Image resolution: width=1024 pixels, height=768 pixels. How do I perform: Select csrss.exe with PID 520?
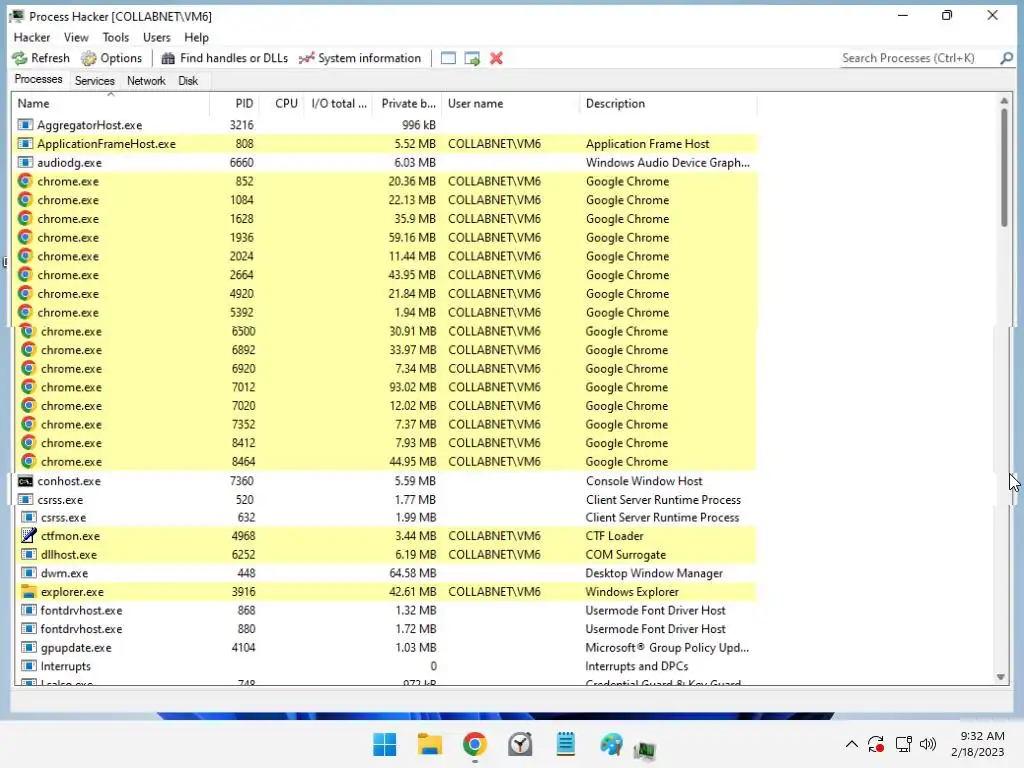click(x=385, y=500)
